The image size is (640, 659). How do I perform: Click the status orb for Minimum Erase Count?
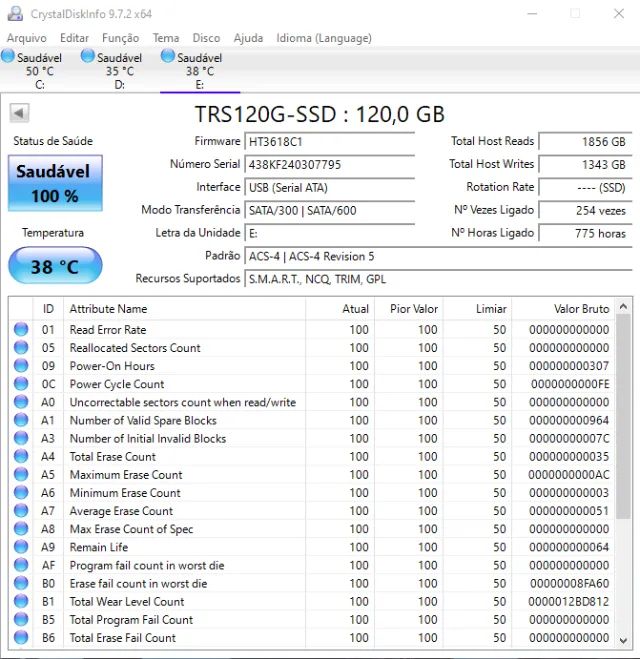tap(21, 492)
